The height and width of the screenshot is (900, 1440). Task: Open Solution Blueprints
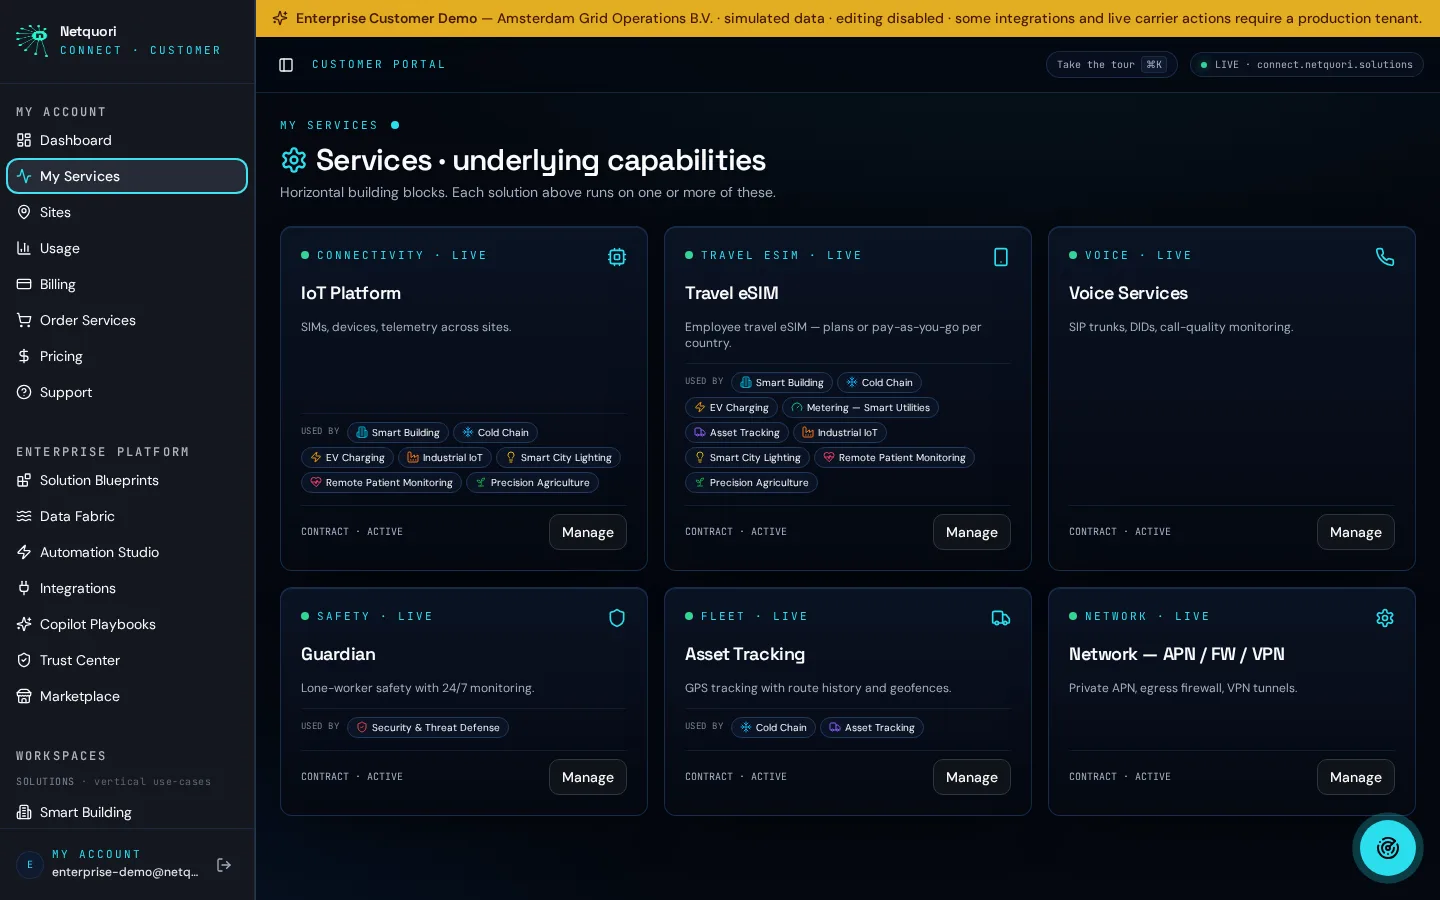point(127,480)
